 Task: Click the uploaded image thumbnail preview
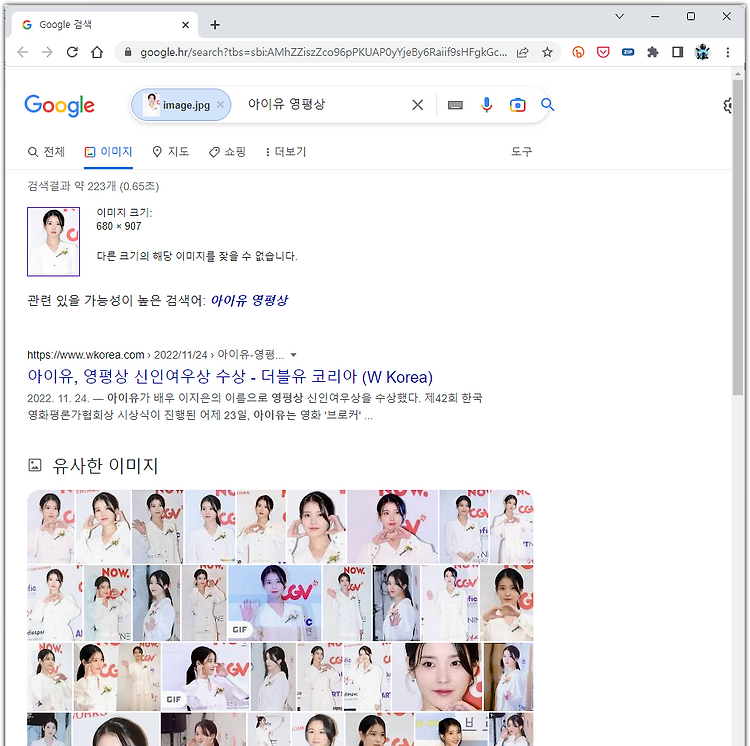[54, 241]
